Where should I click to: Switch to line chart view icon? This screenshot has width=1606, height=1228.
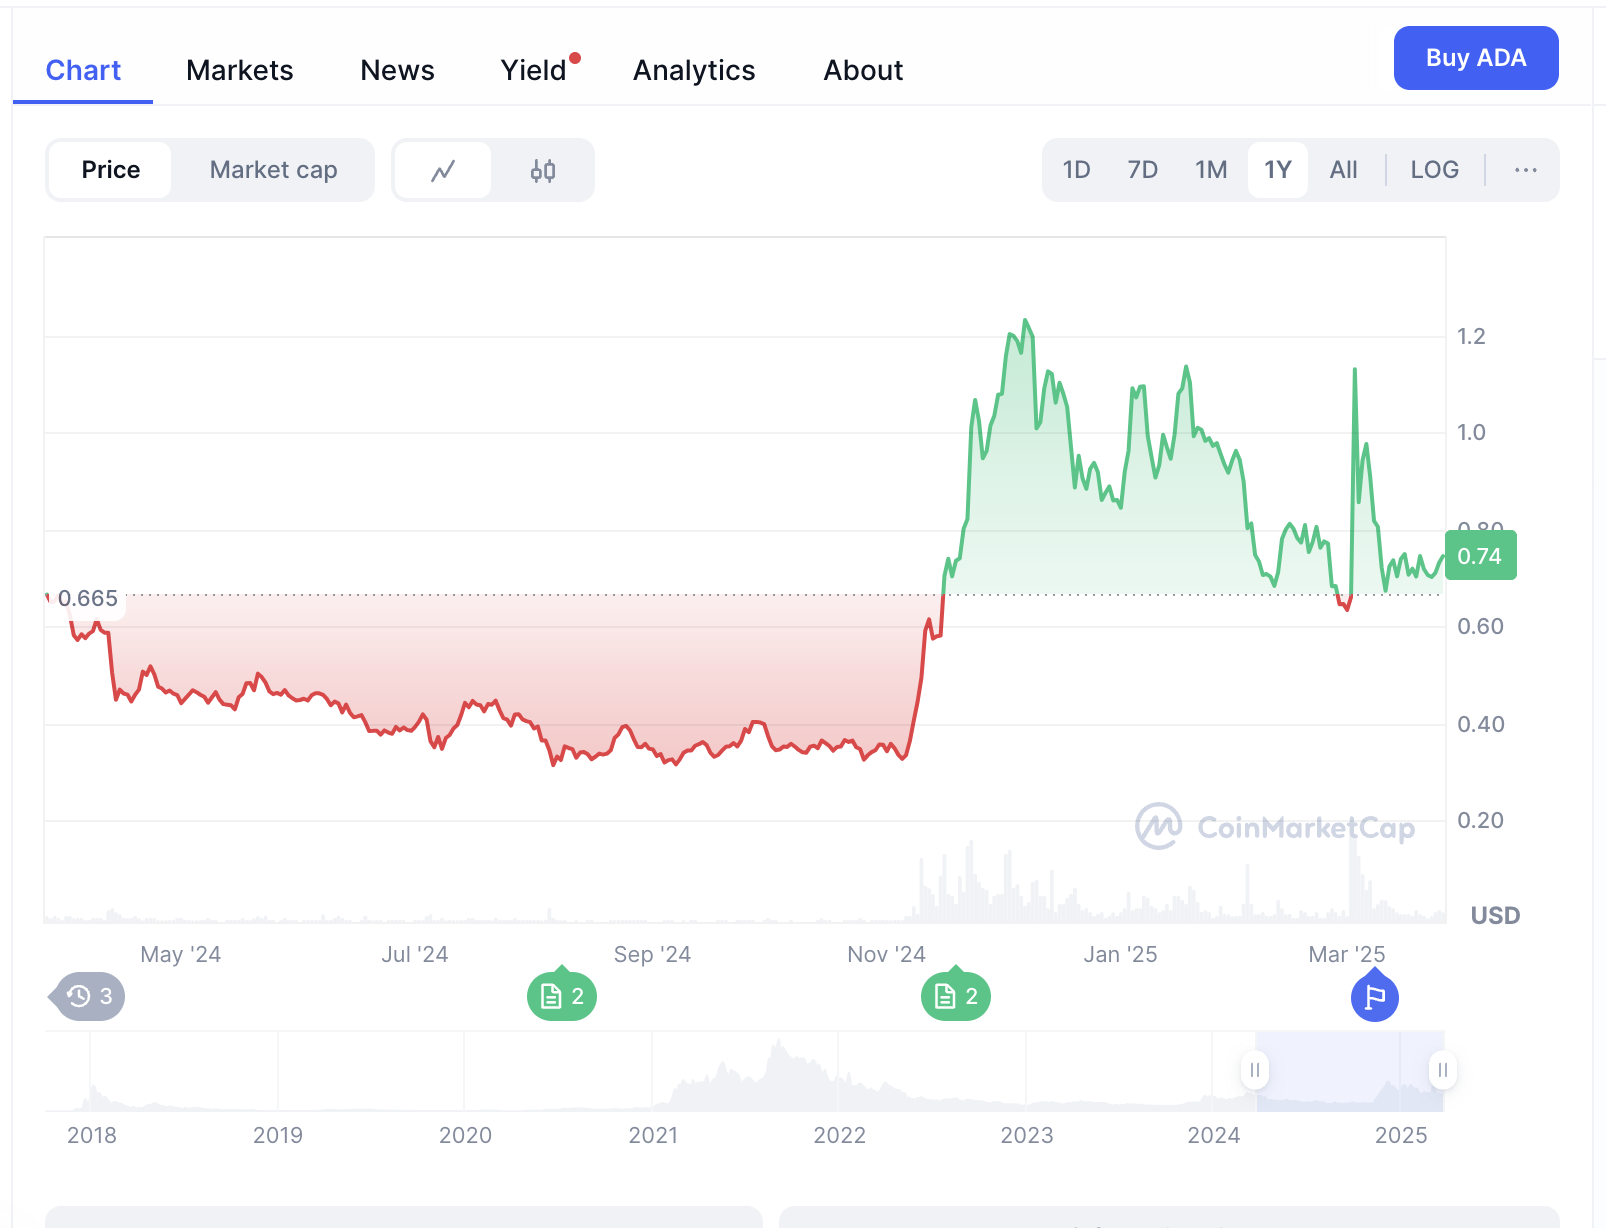point(443,171)
